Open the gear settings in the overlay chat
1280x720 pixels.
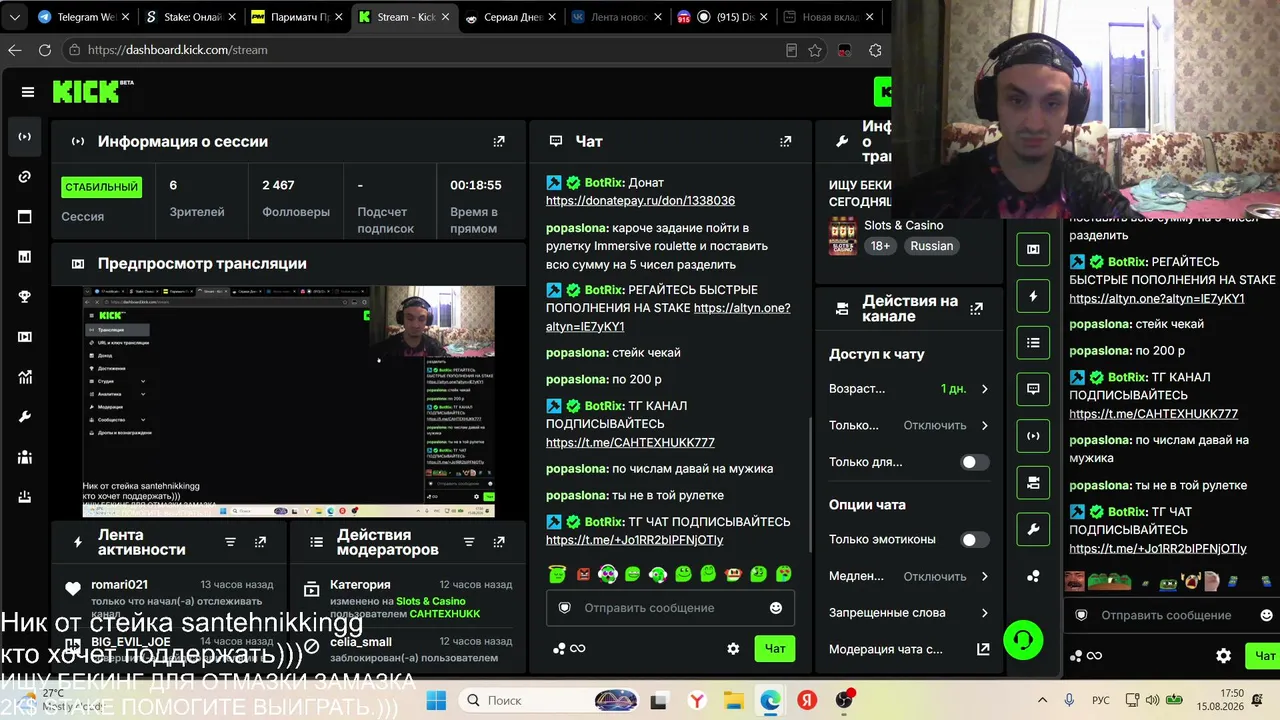pos(1223,656)
